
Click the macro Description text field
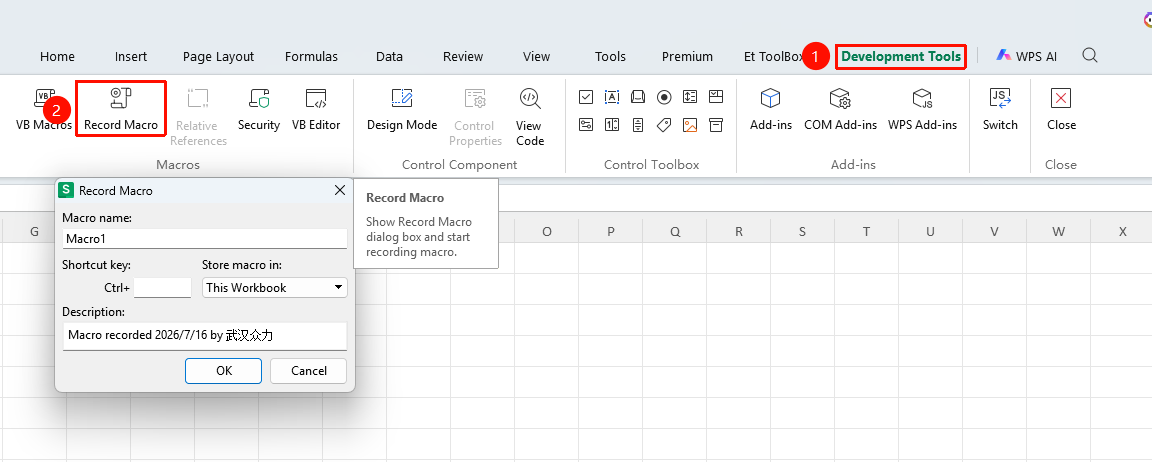click(x=205, y=336)
